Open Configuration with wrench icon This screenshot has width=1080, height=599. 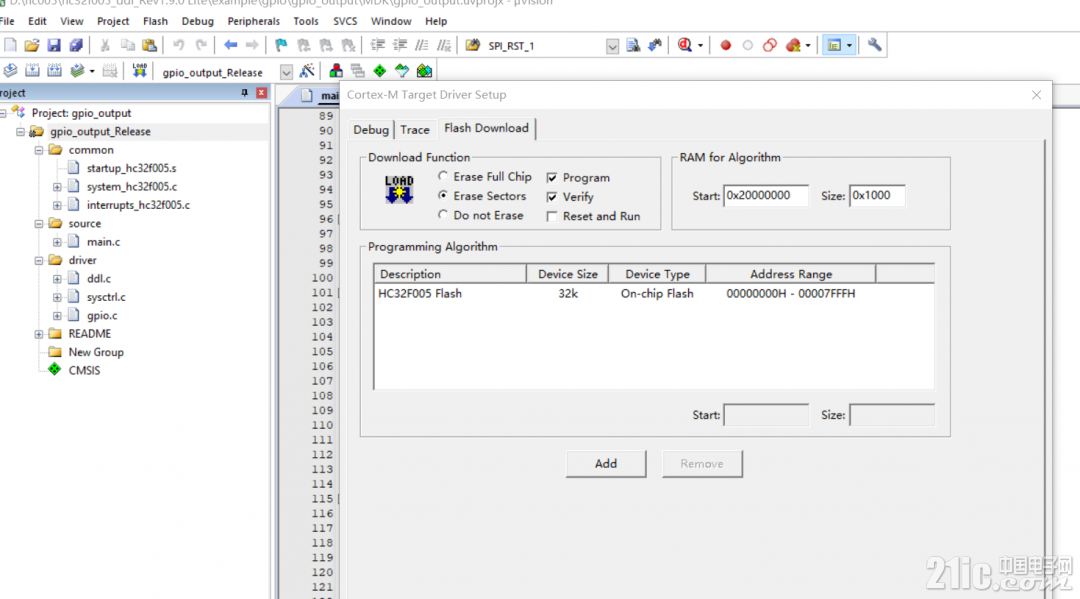[875, 45]
